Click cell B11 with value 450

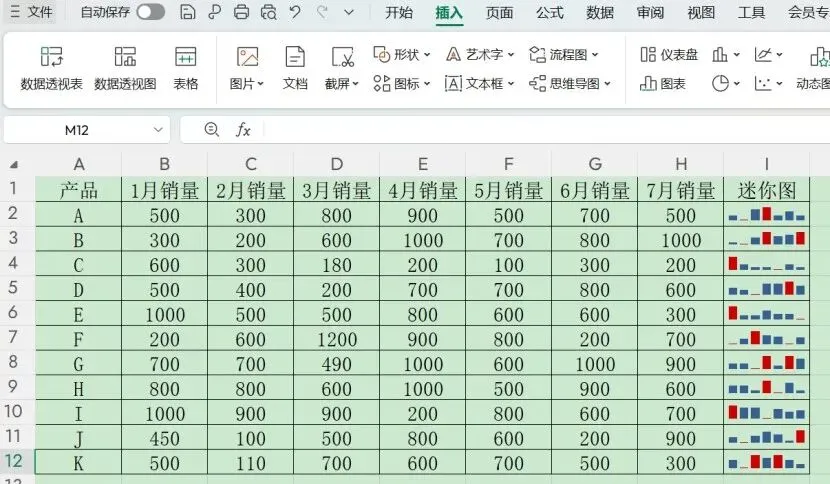164,438
